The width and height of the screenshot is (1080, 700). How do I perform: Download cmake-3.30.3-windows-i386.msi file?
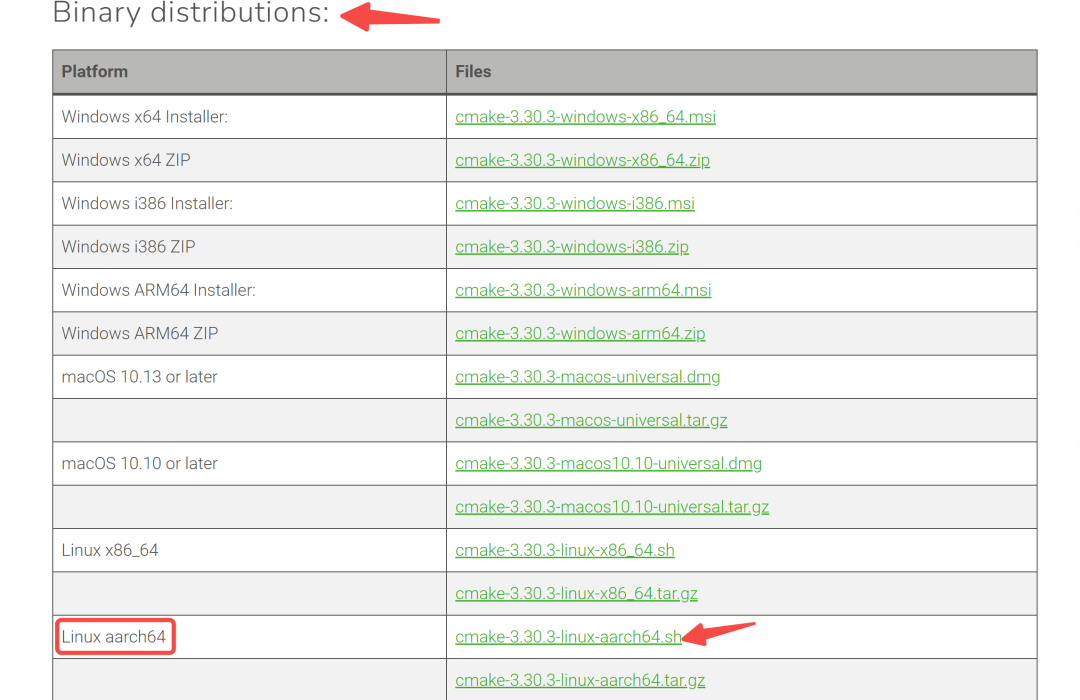(575, 204)
